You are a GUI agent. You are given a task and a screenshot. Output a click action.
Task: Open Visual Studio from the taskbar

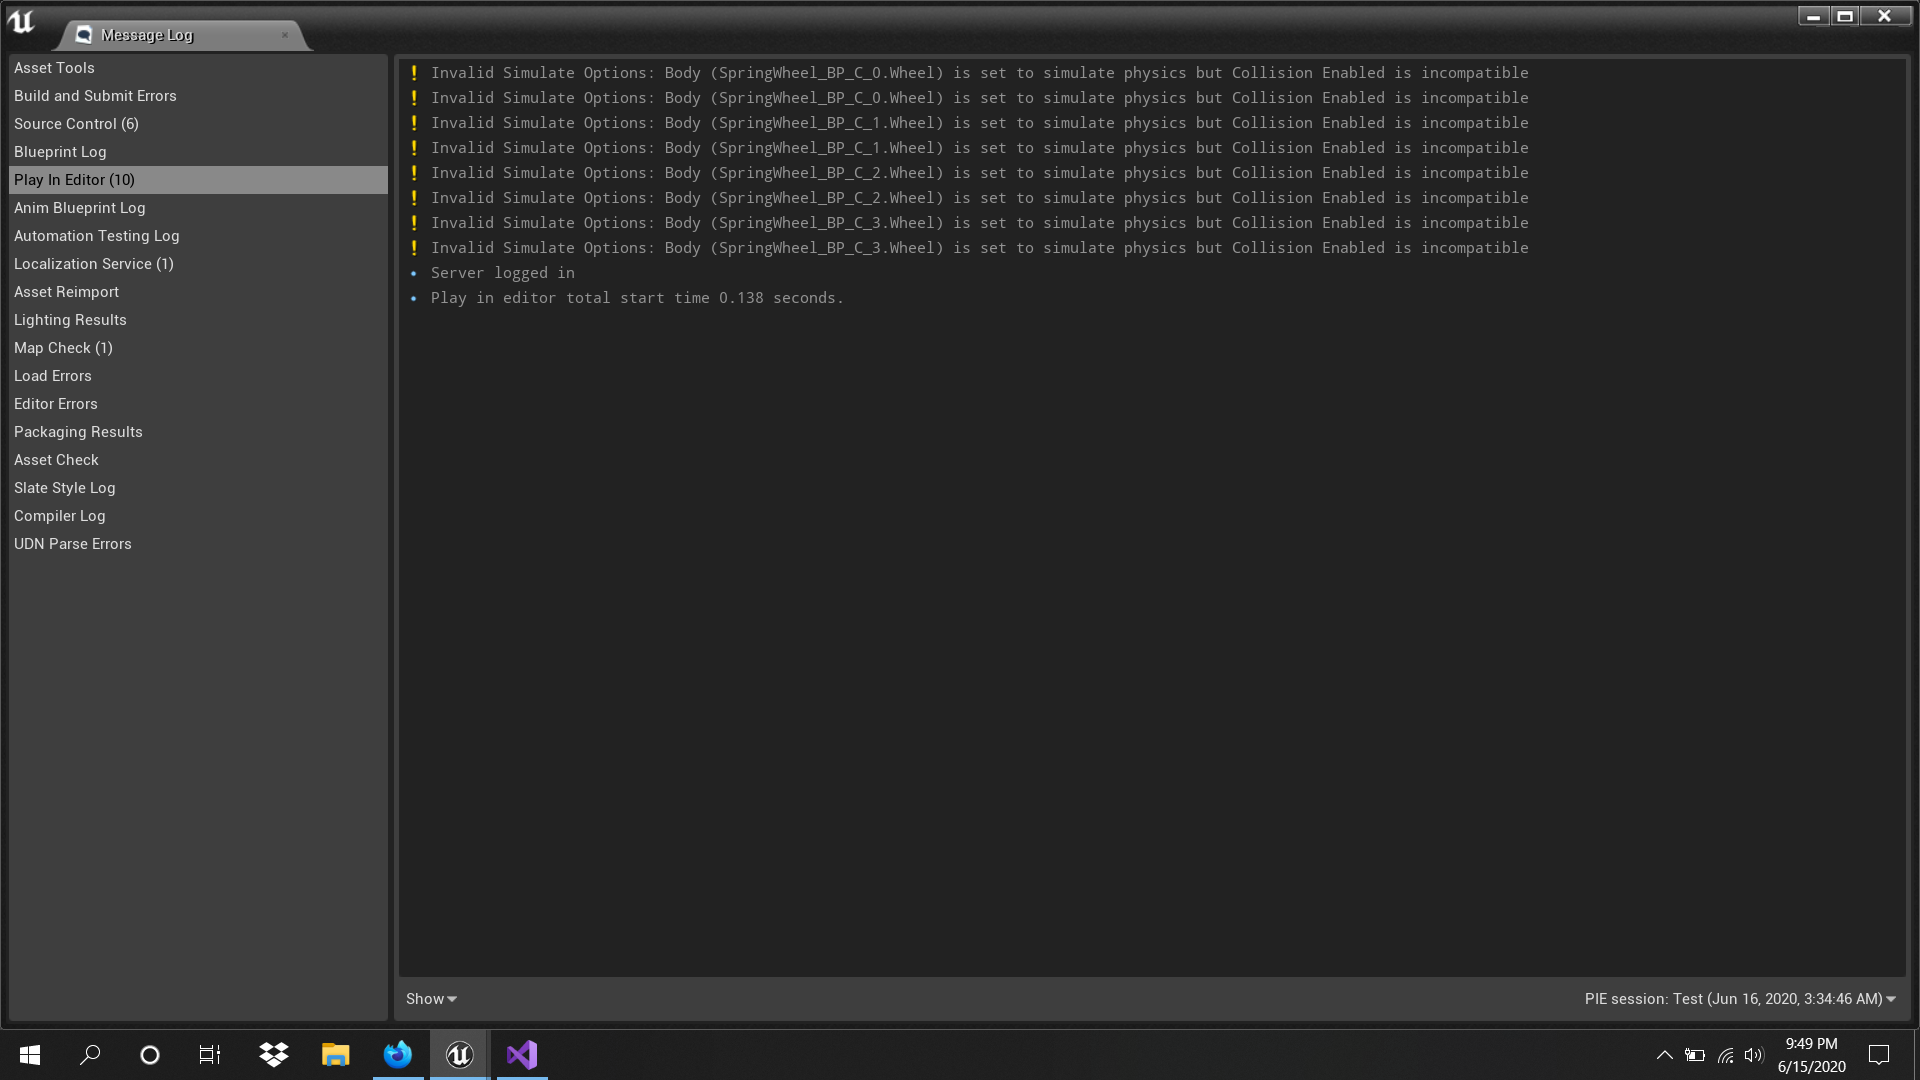(521, 1054)
